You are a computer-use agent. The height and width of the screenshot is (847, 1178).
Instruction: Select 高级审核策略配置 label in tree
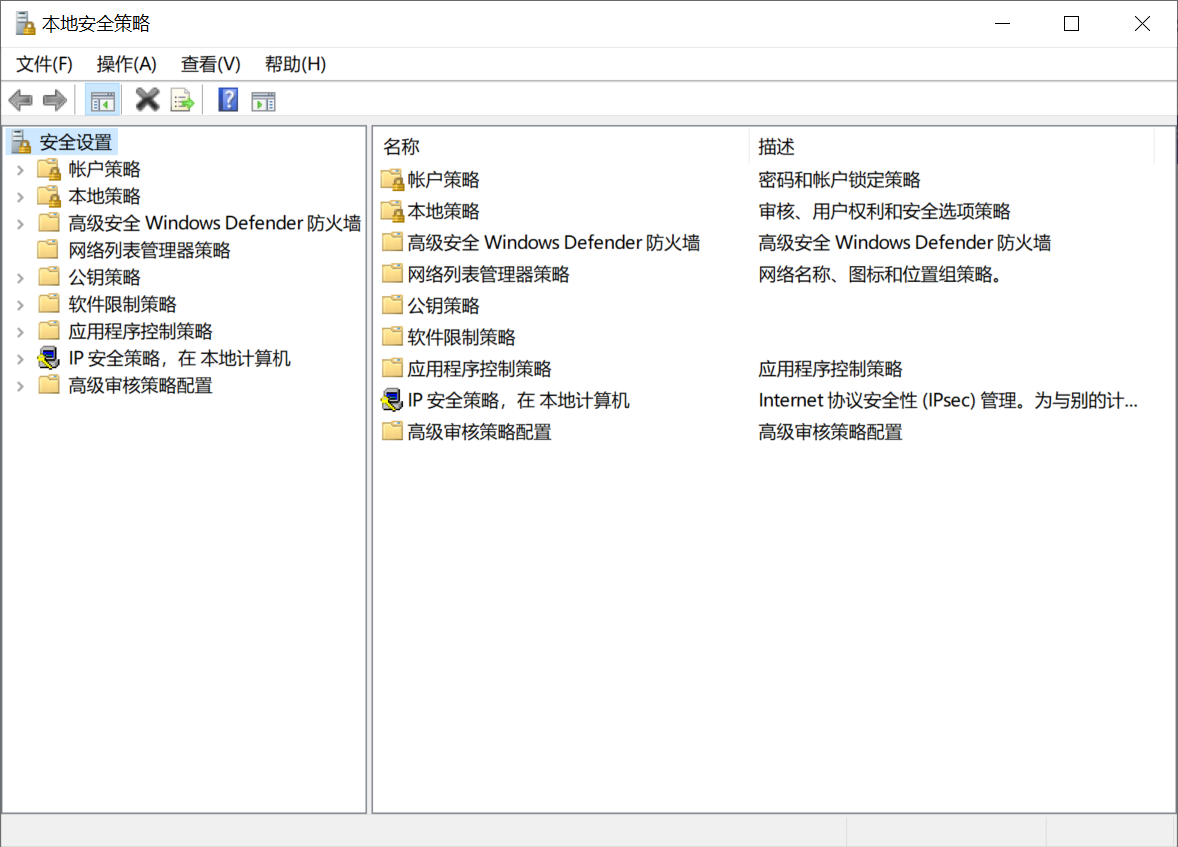tap(140, 386)
